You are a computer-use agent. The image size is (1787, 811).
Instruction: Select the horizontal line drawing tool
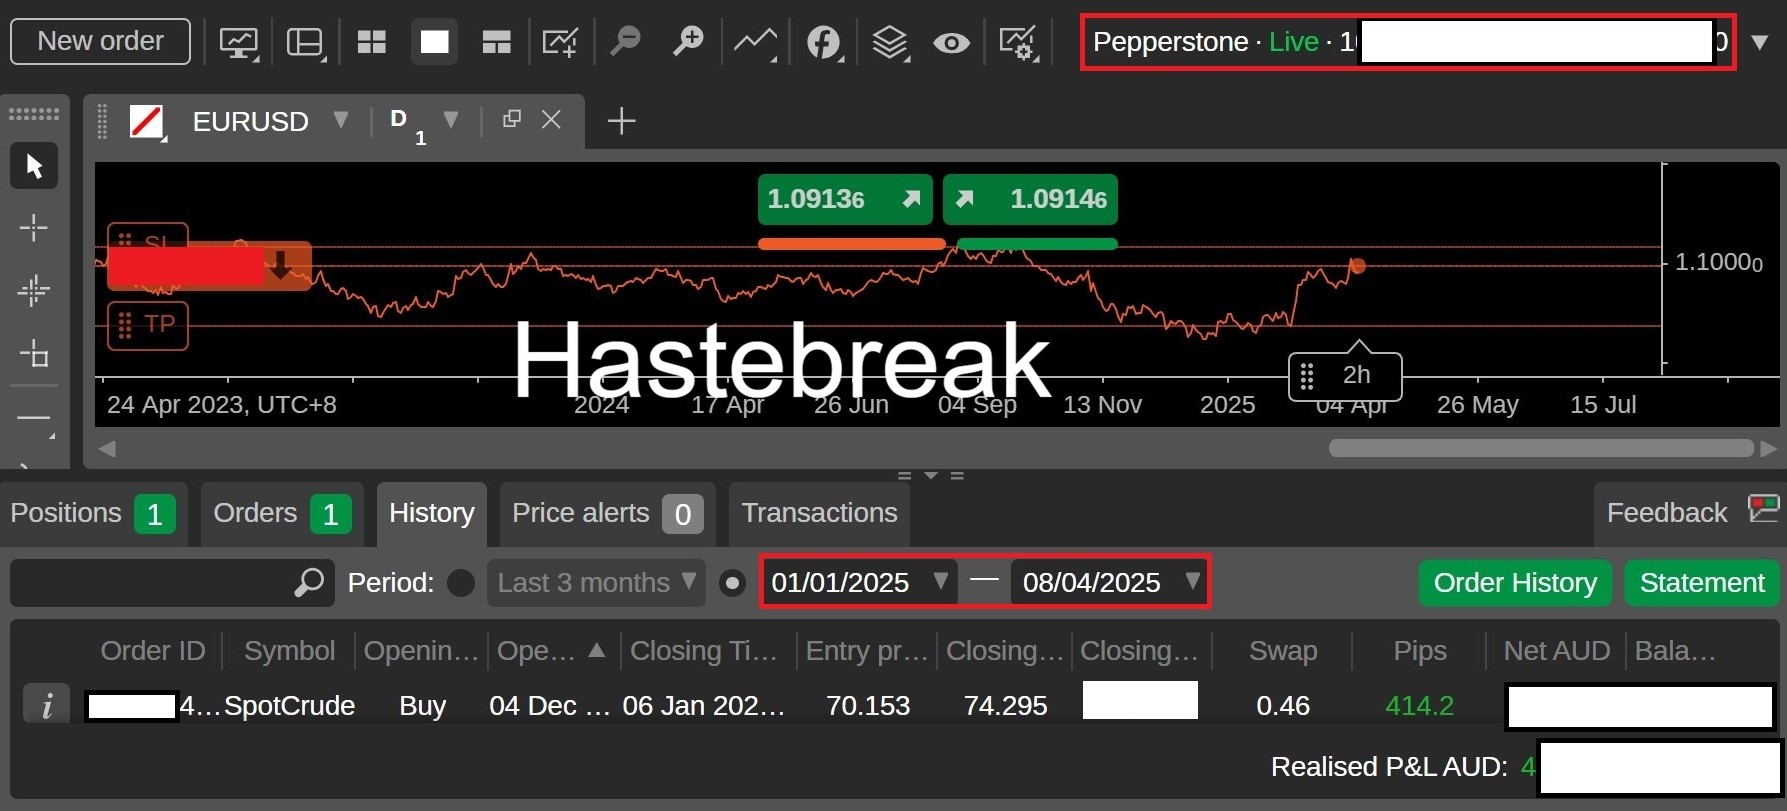click(x=34, y=418)
